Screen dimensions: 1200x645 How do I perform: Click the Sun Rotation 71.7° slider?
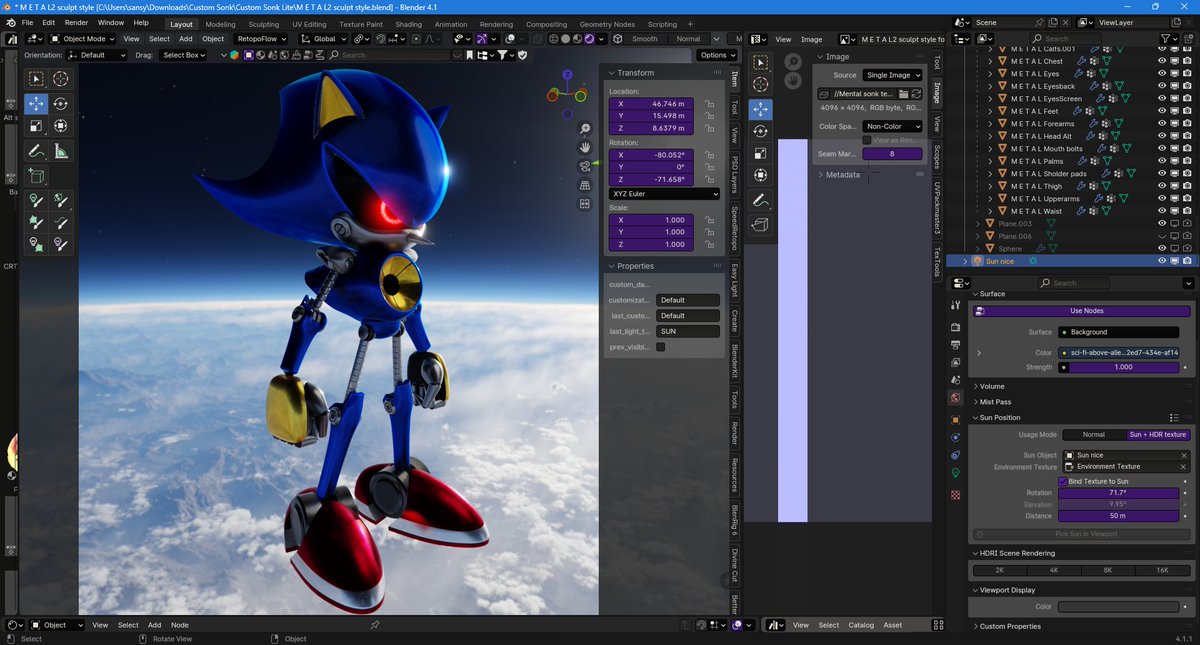1118,493
